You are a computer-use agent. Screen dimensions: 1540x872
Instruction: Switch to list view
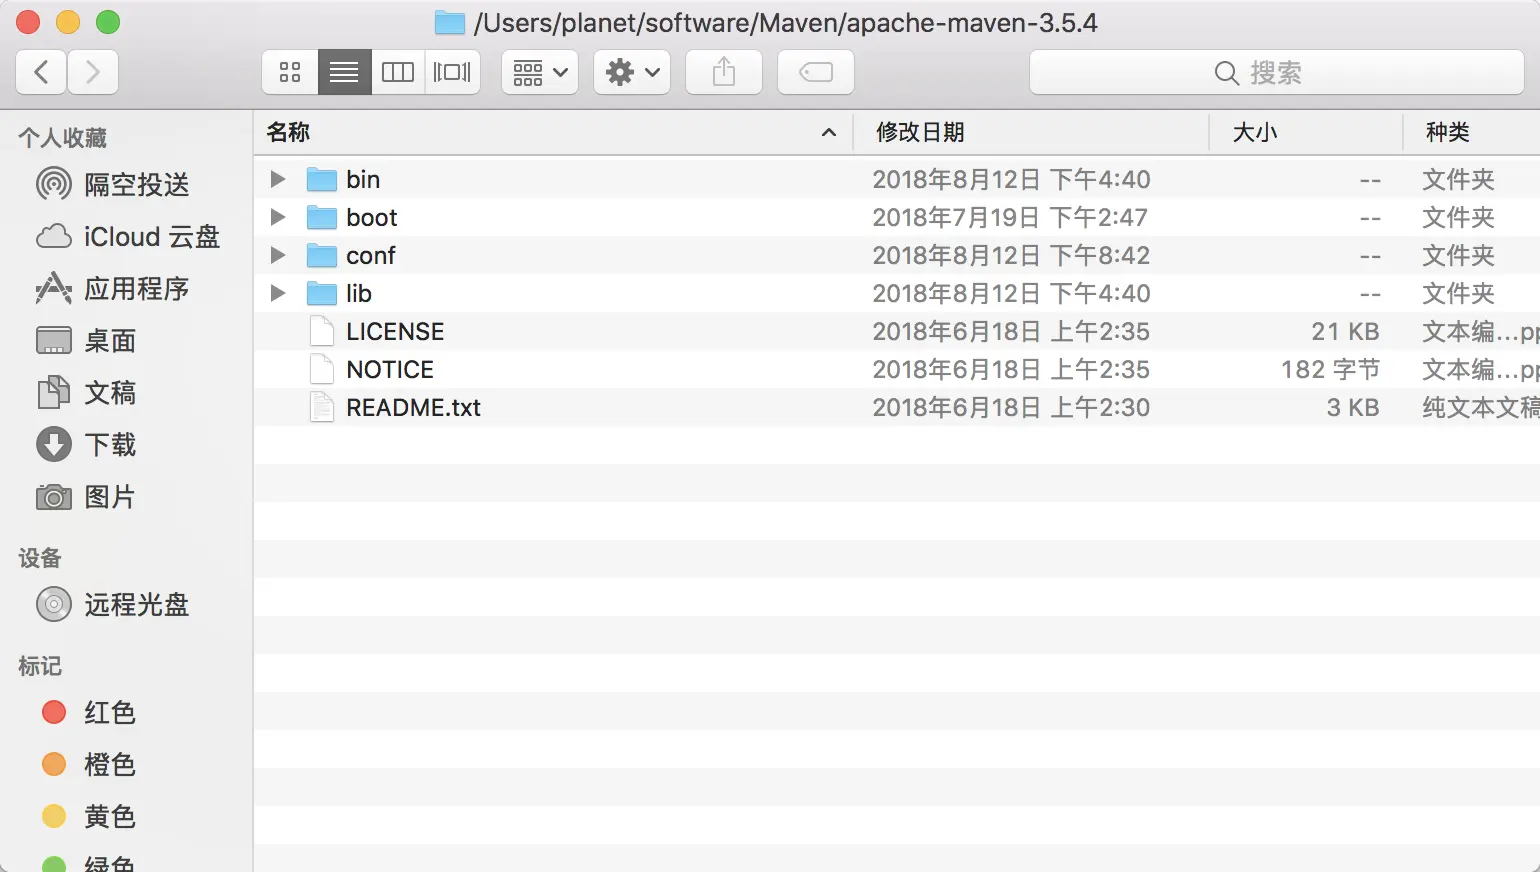click(344, 72)
